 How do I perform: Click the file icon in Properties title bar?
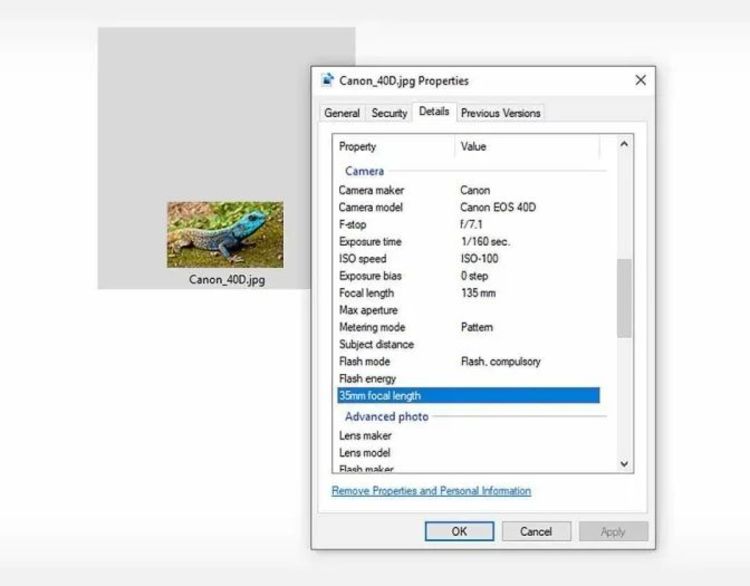(328, 80)
